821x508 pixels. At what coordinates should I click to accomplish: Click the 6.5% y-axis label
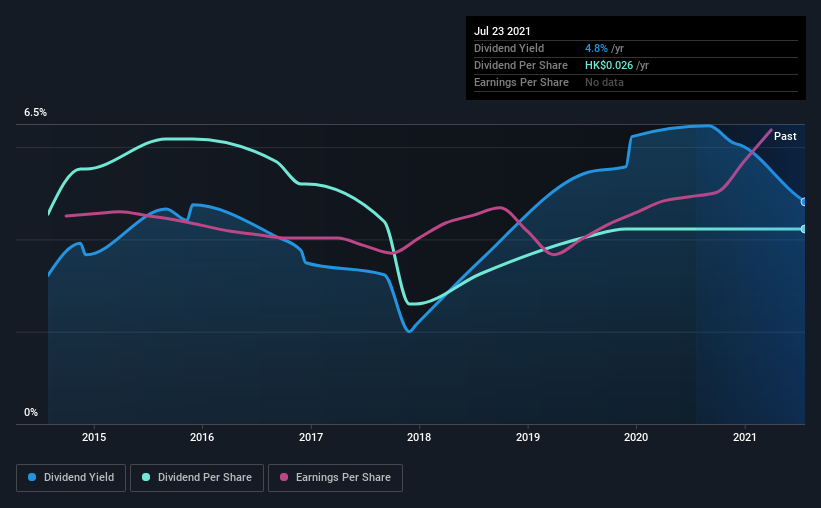[35, 113]
